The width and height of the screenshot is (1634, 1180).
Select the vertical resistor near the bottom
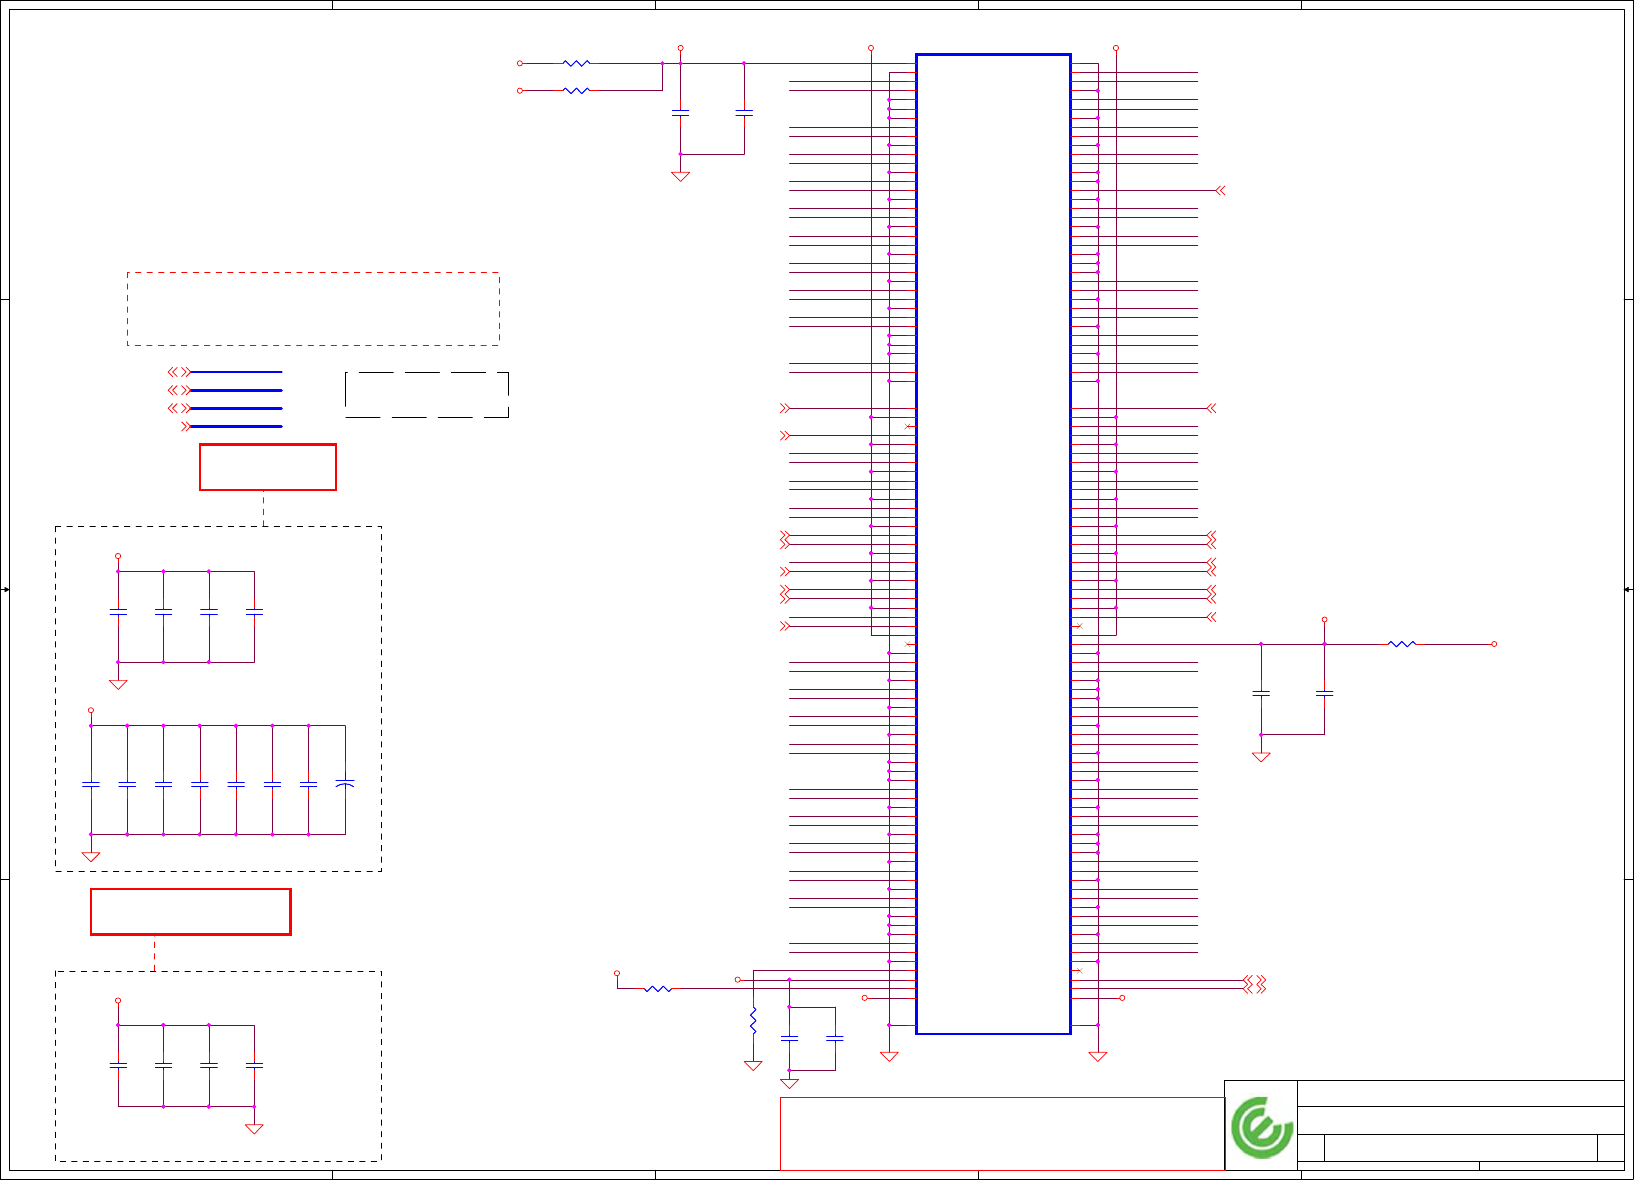point(753,1021)
